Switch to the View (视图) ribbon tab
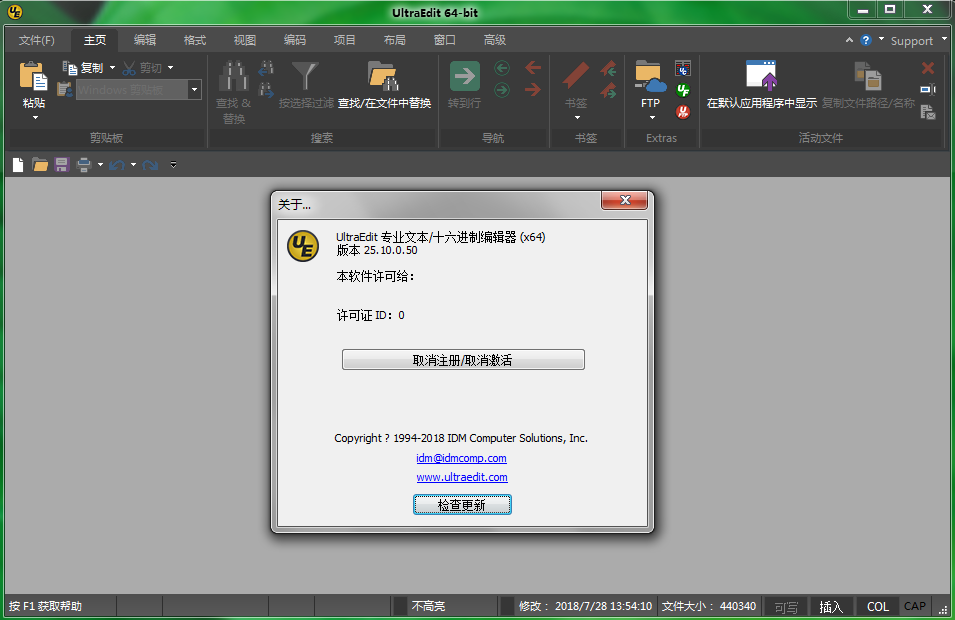The image size is (955, 620). point(245,40)
